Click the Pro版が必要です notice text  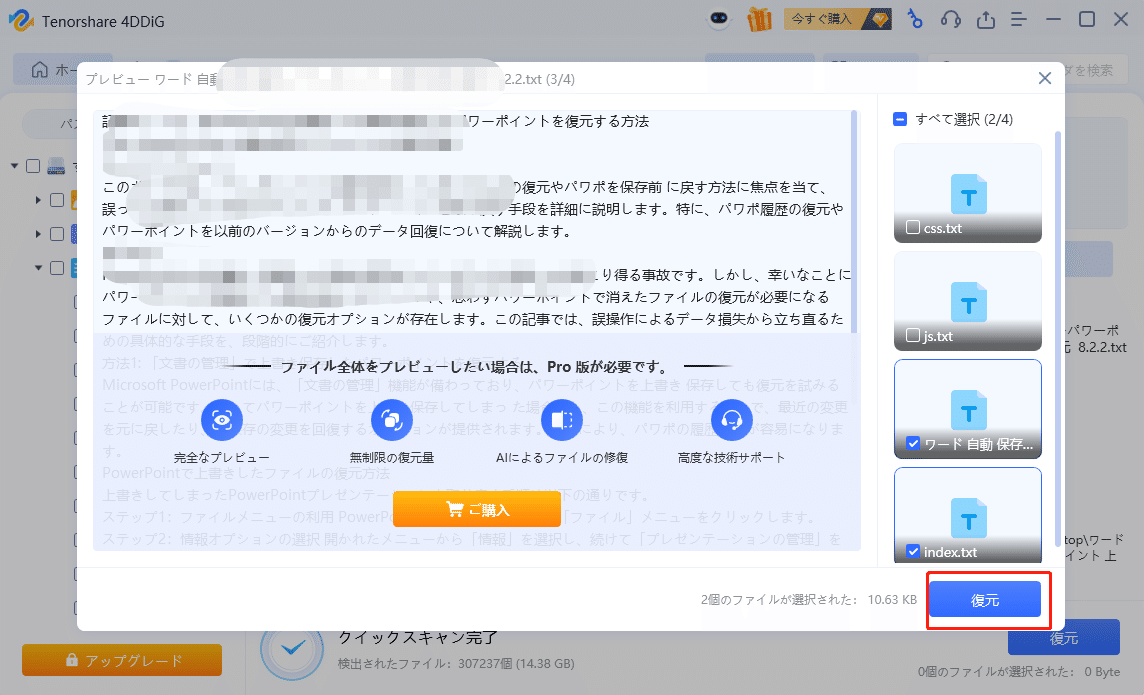click(477, 366)
